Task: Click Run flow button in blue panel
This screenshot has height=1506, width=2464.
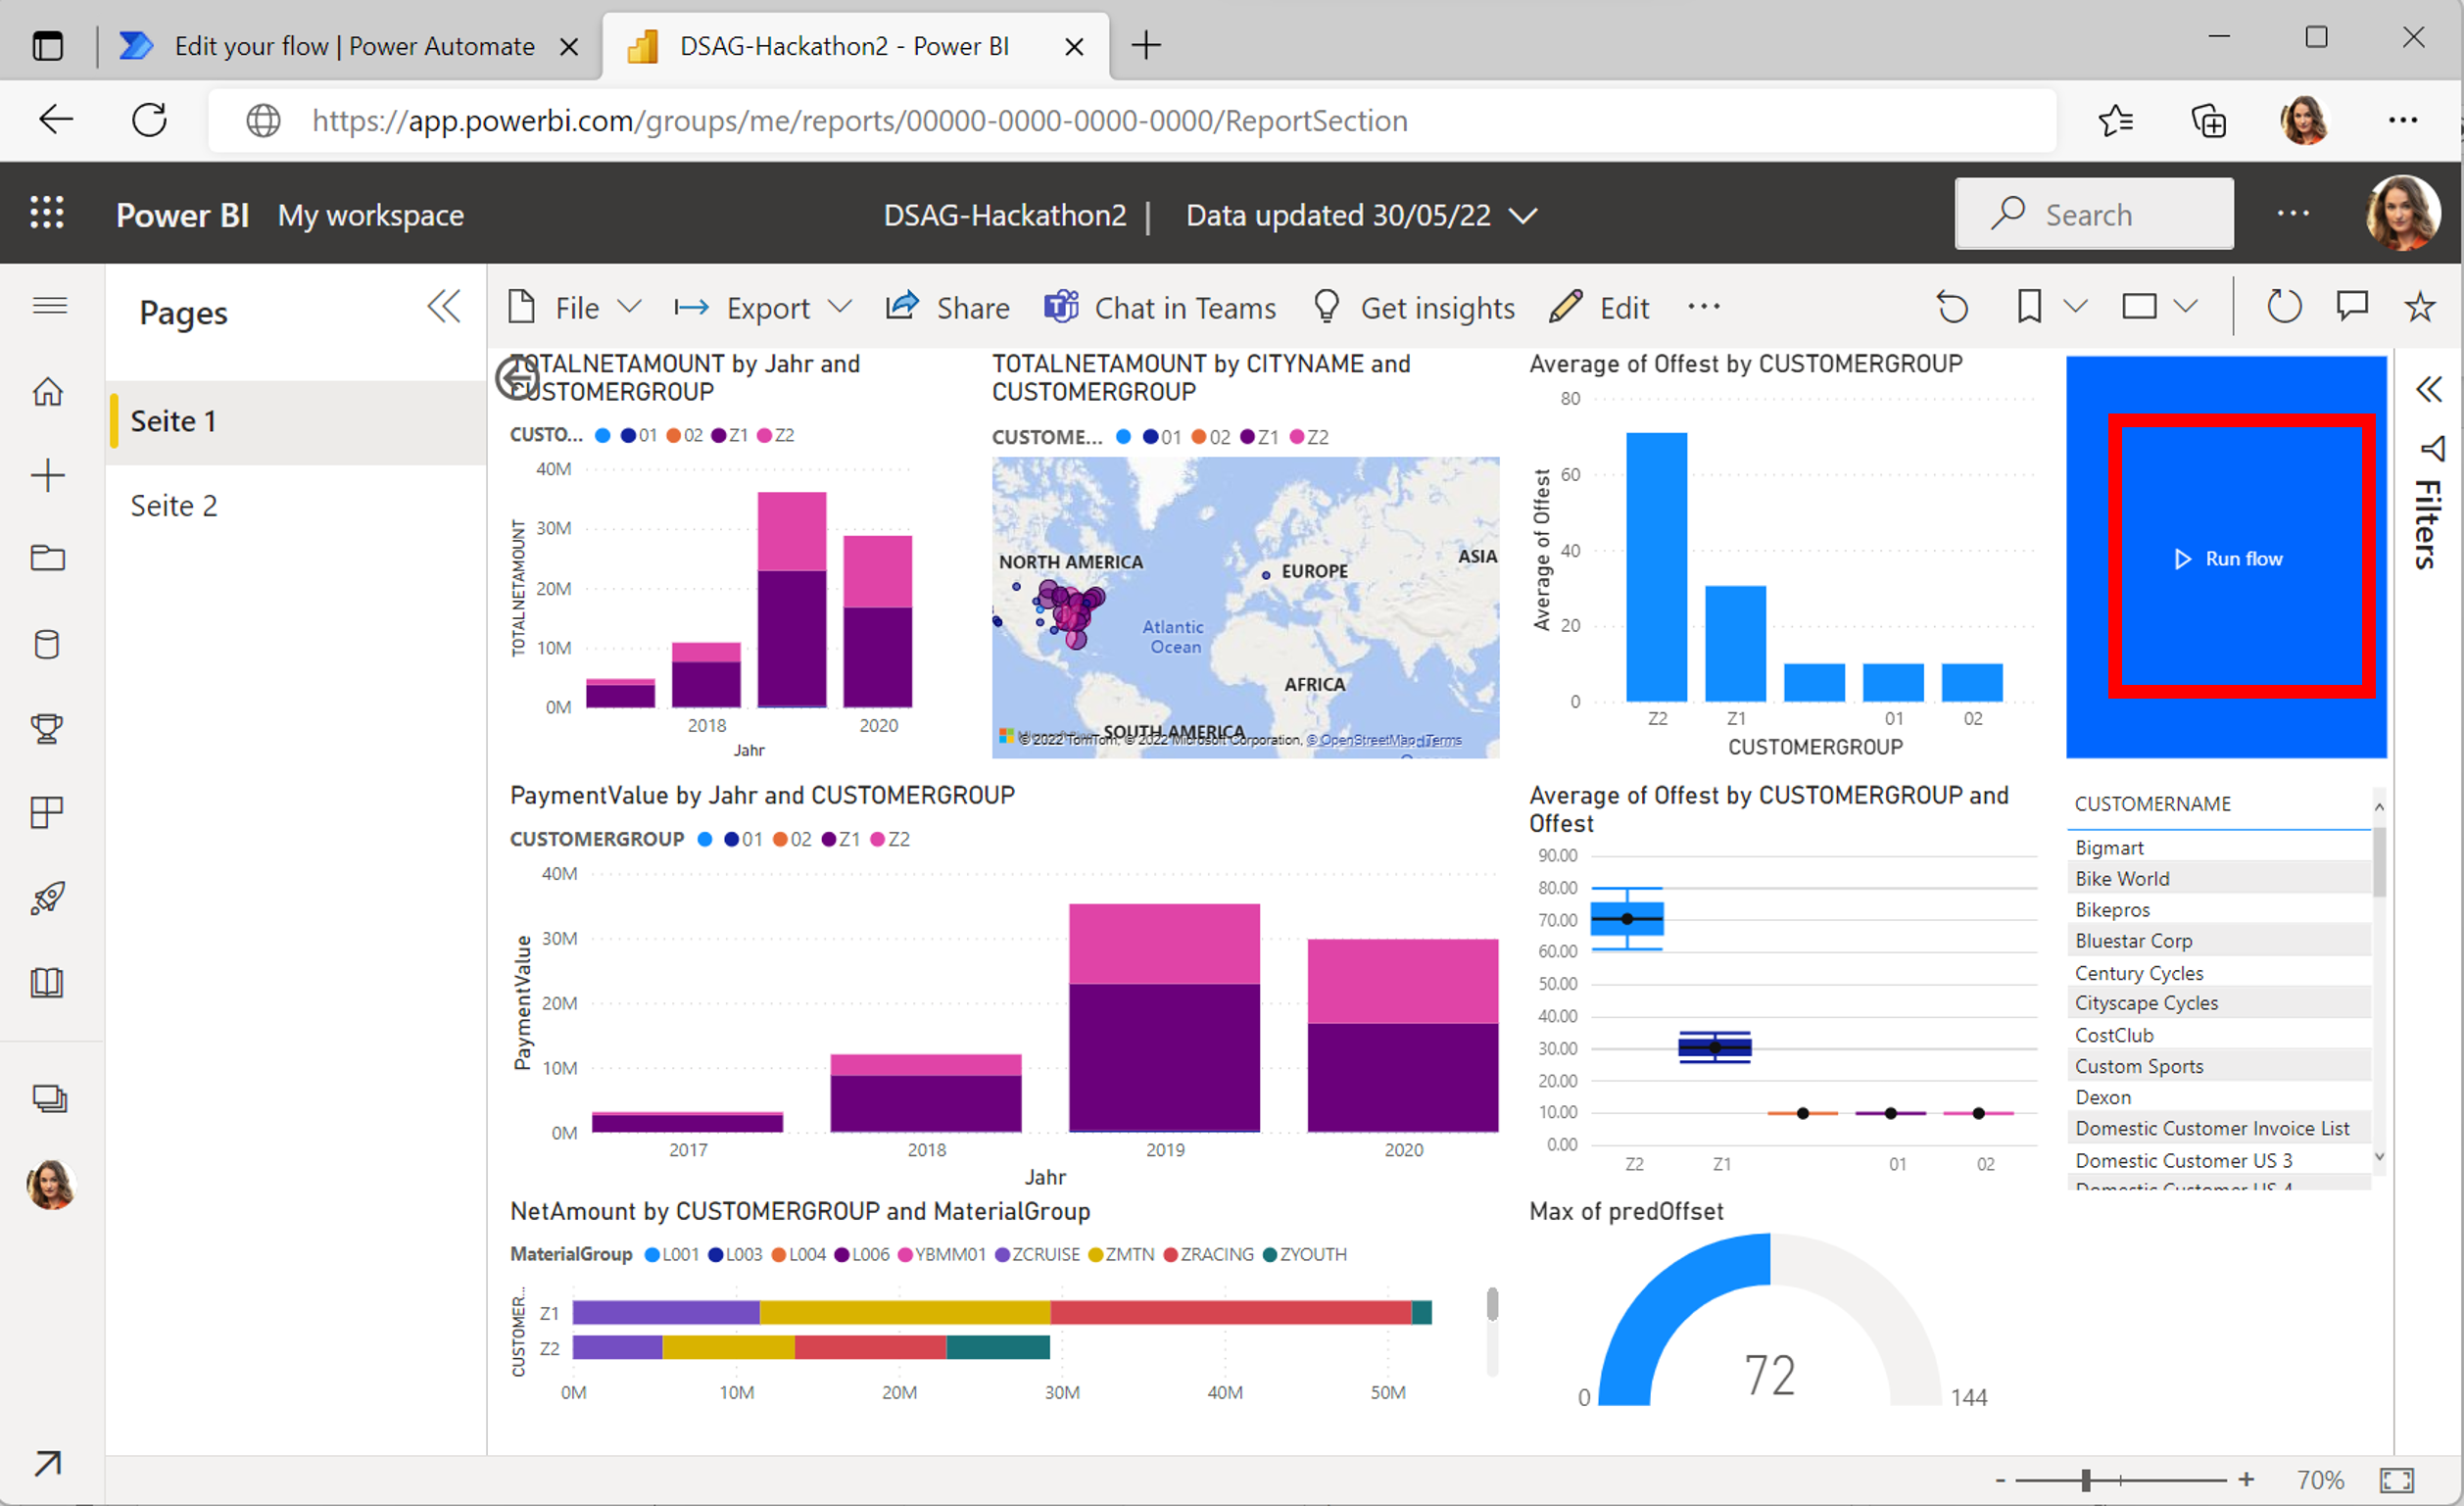Action: coord(2235,559)
